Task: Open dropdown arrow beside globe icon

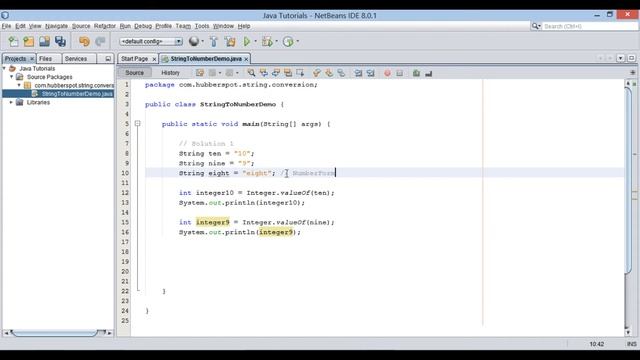Action: click(202, 41)
